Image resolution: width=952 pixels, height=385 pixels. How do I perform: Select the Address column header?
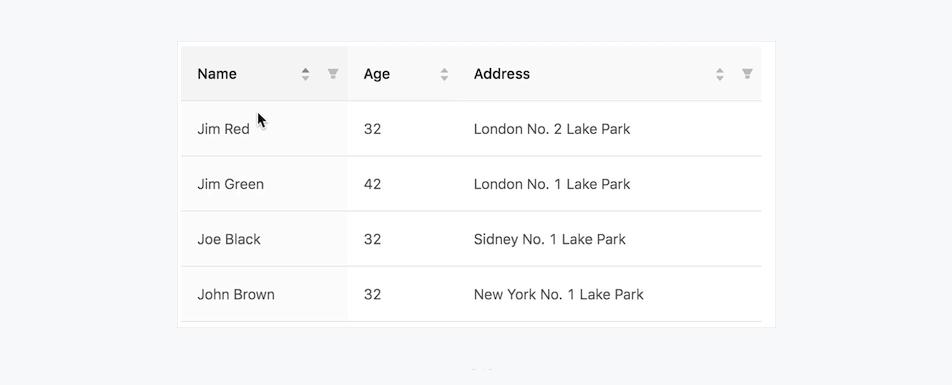click(610, 73)
